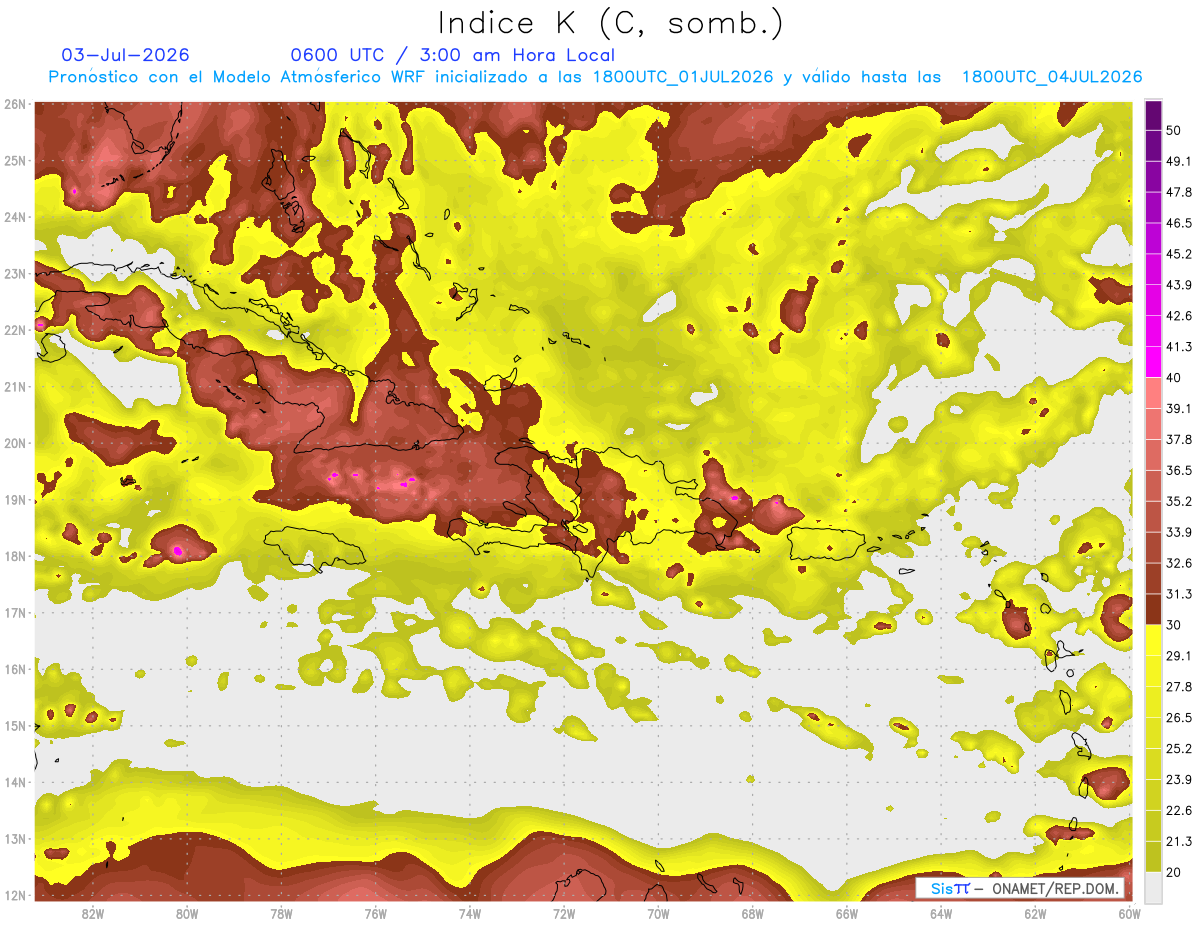Click the legend value 42.6
Screen dimensions: 1200x927
(x=1179, y=316)
